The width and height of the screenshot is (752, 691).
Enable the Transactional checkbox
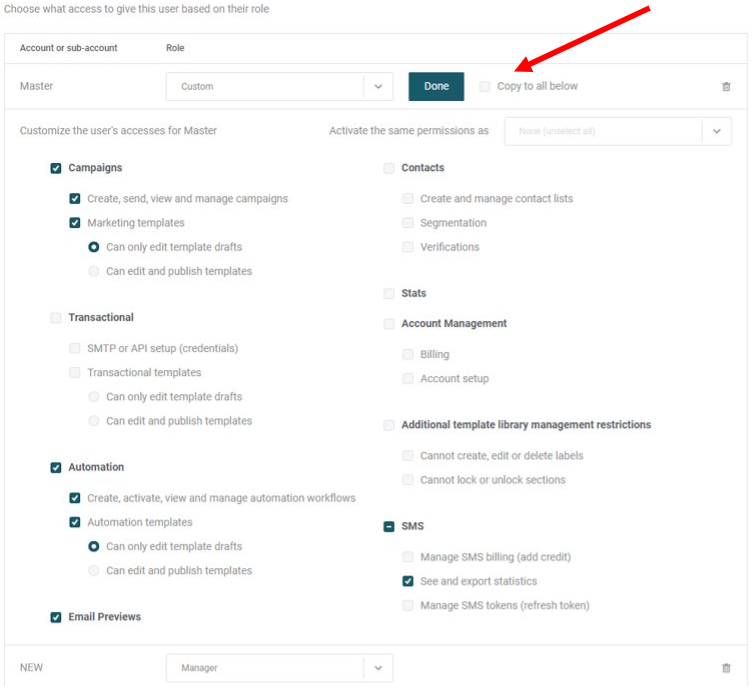(x=56, y=318)
